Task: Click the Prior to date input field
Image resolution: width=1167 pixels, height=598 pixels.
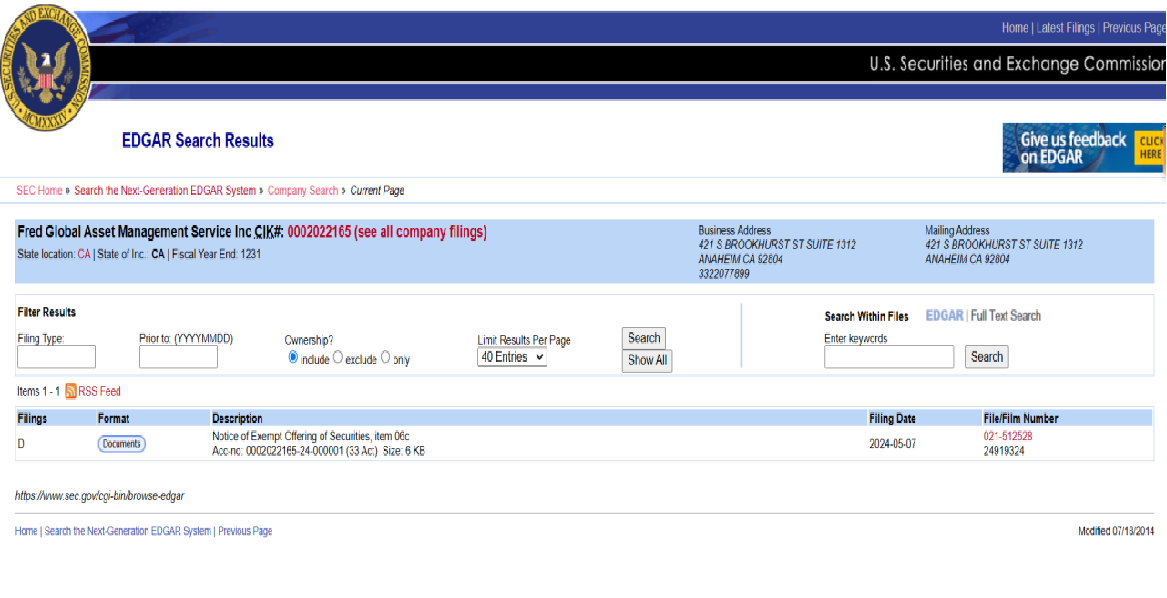Action: pyautogui.click(x=178, y=357)
